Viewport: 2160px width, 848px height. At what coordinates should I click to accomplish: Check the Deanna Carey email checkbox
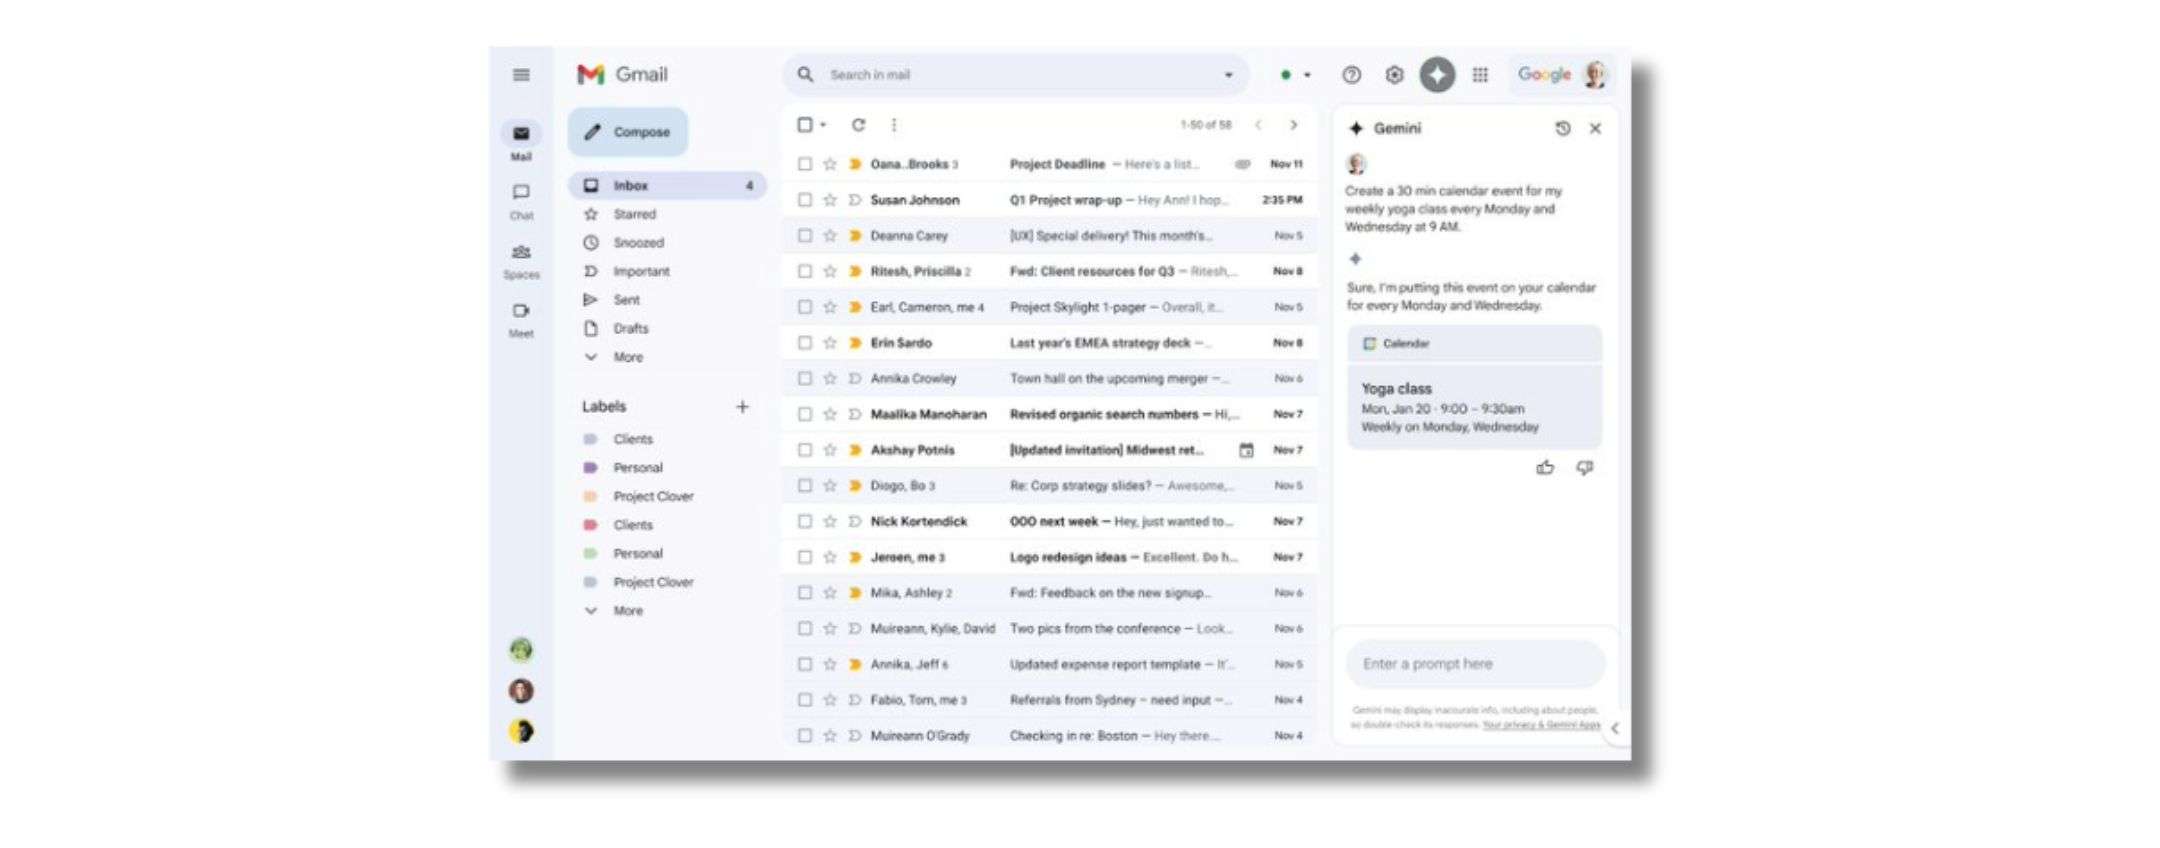805,236
